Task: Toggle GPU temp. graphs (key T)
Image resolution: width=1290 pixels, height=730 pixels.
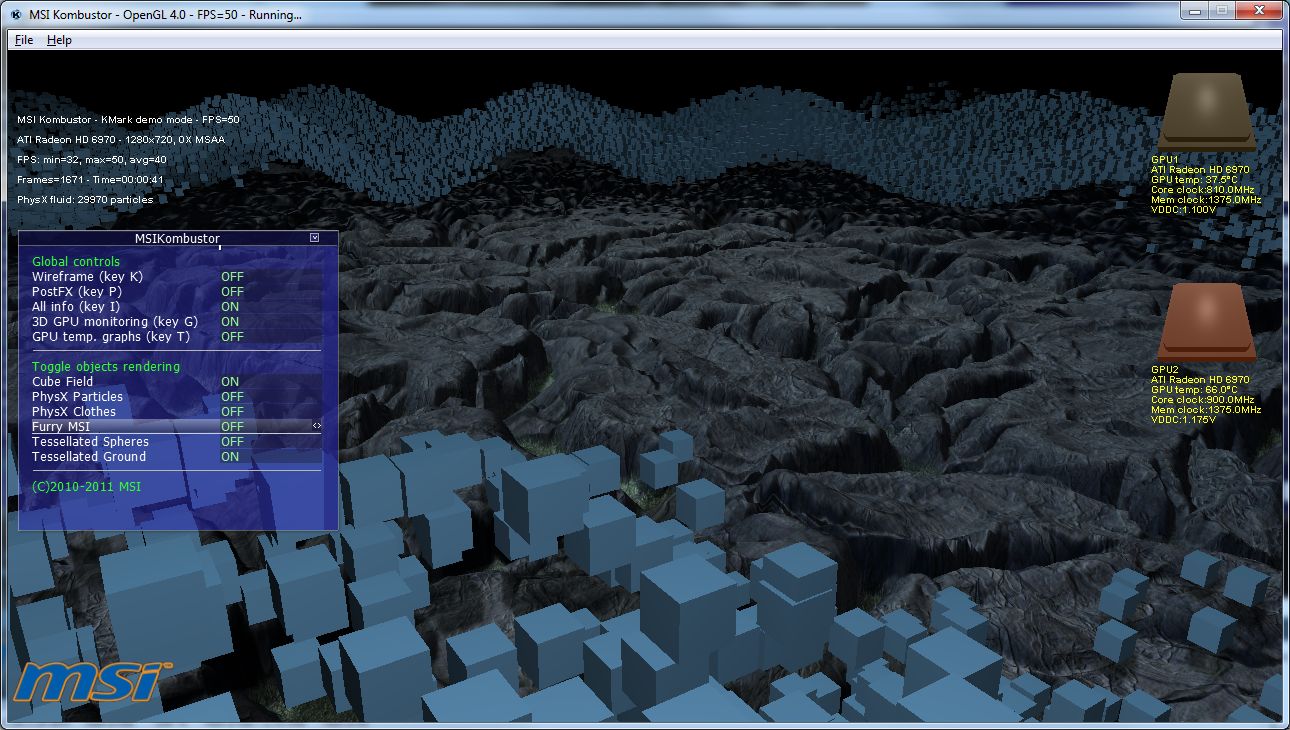Action: 178,337
